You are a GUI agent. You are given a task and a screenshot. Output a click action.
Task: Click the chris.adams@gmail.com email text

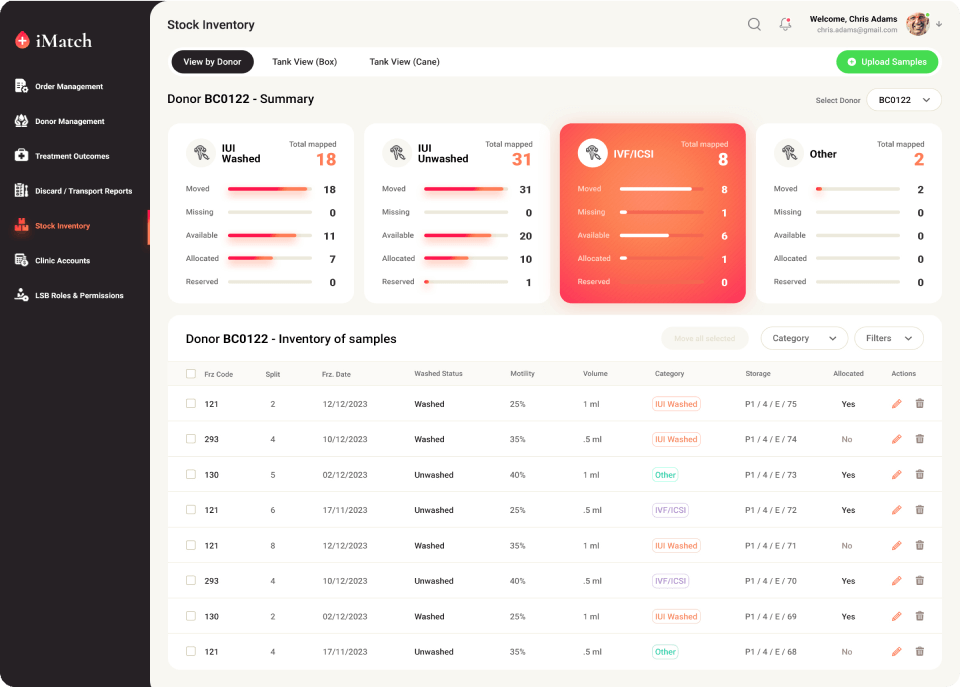pyautogui.click(x=857, y=30)
